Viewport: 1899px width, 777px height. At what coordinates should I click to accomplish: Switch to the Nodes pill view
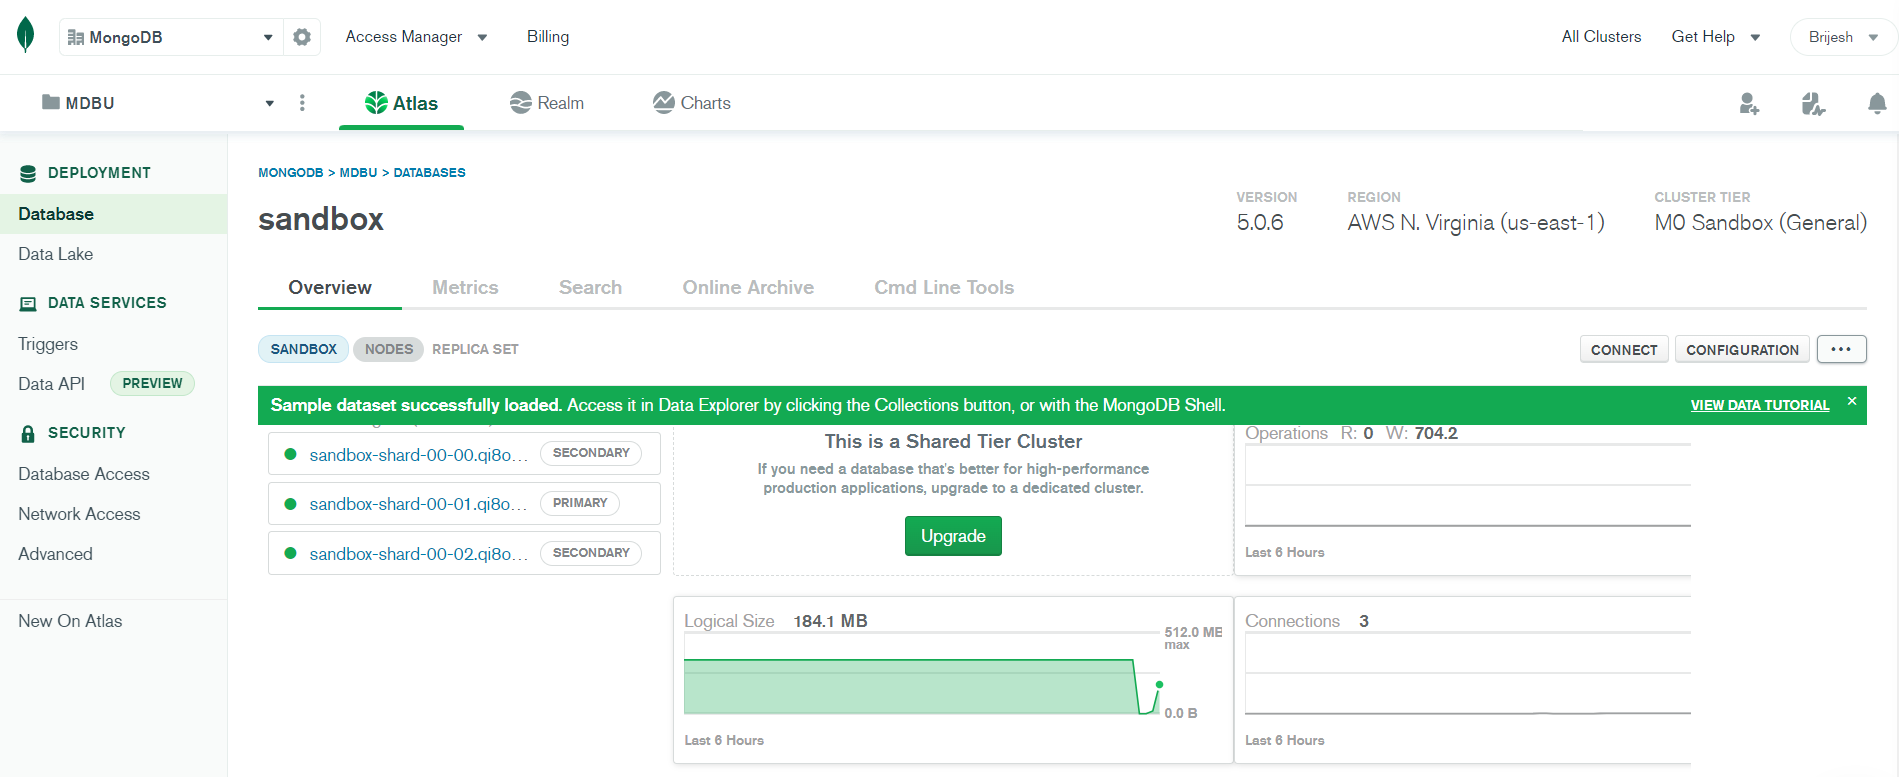[x=388, y=349]
